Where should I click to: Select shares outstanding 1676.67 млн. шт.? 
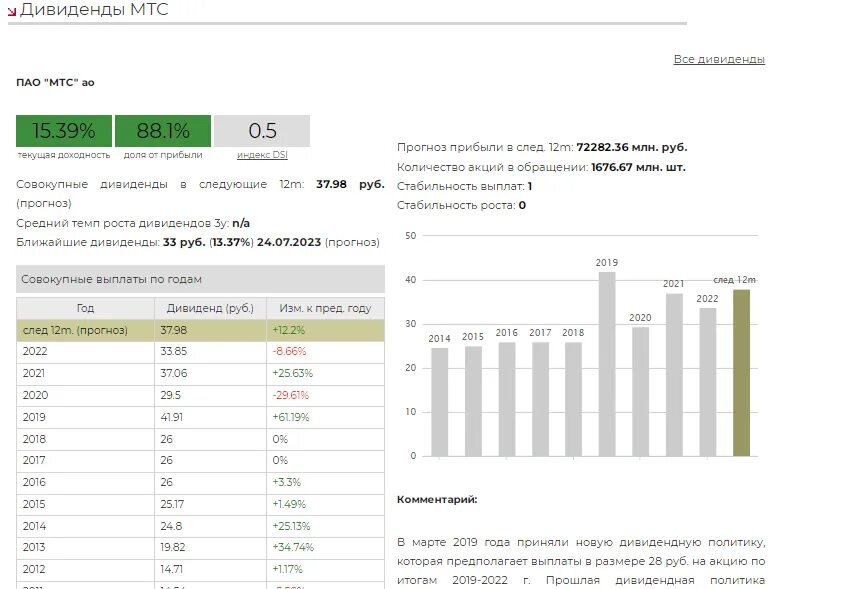(x=638, y=167)
